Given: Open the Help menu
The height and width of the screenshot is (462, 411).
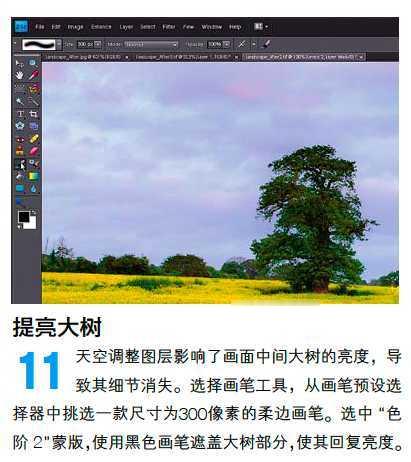Looking at the screenshot, I should click(235, 27).
